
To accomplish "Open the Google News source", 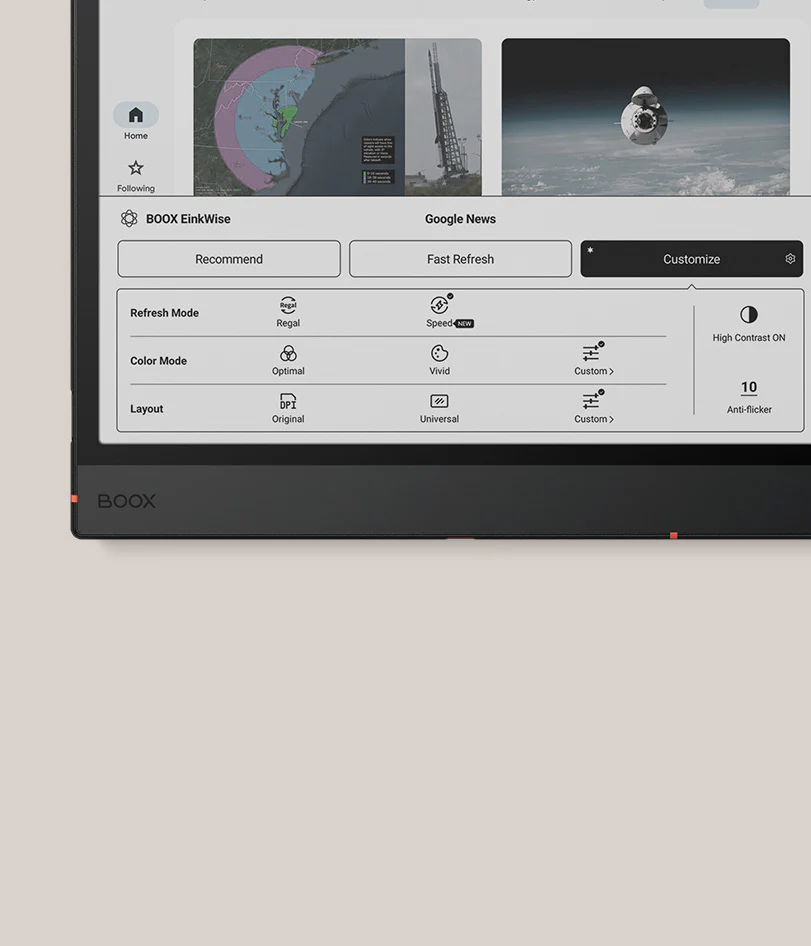I will (x=460, y=219).
